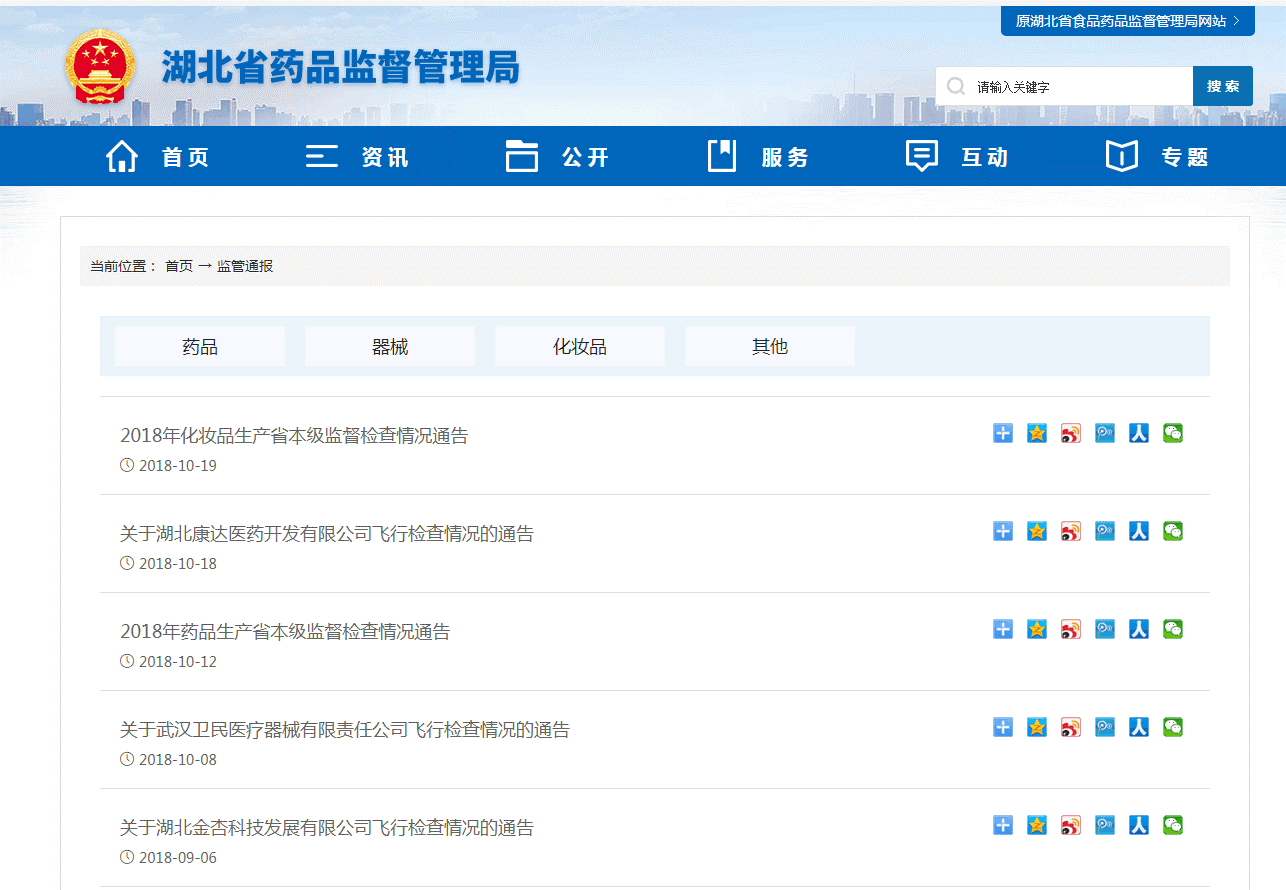Switch to the 器械 category tab
The width and height of the screenshot is (1286, 890).
click(x=389, y=345)
